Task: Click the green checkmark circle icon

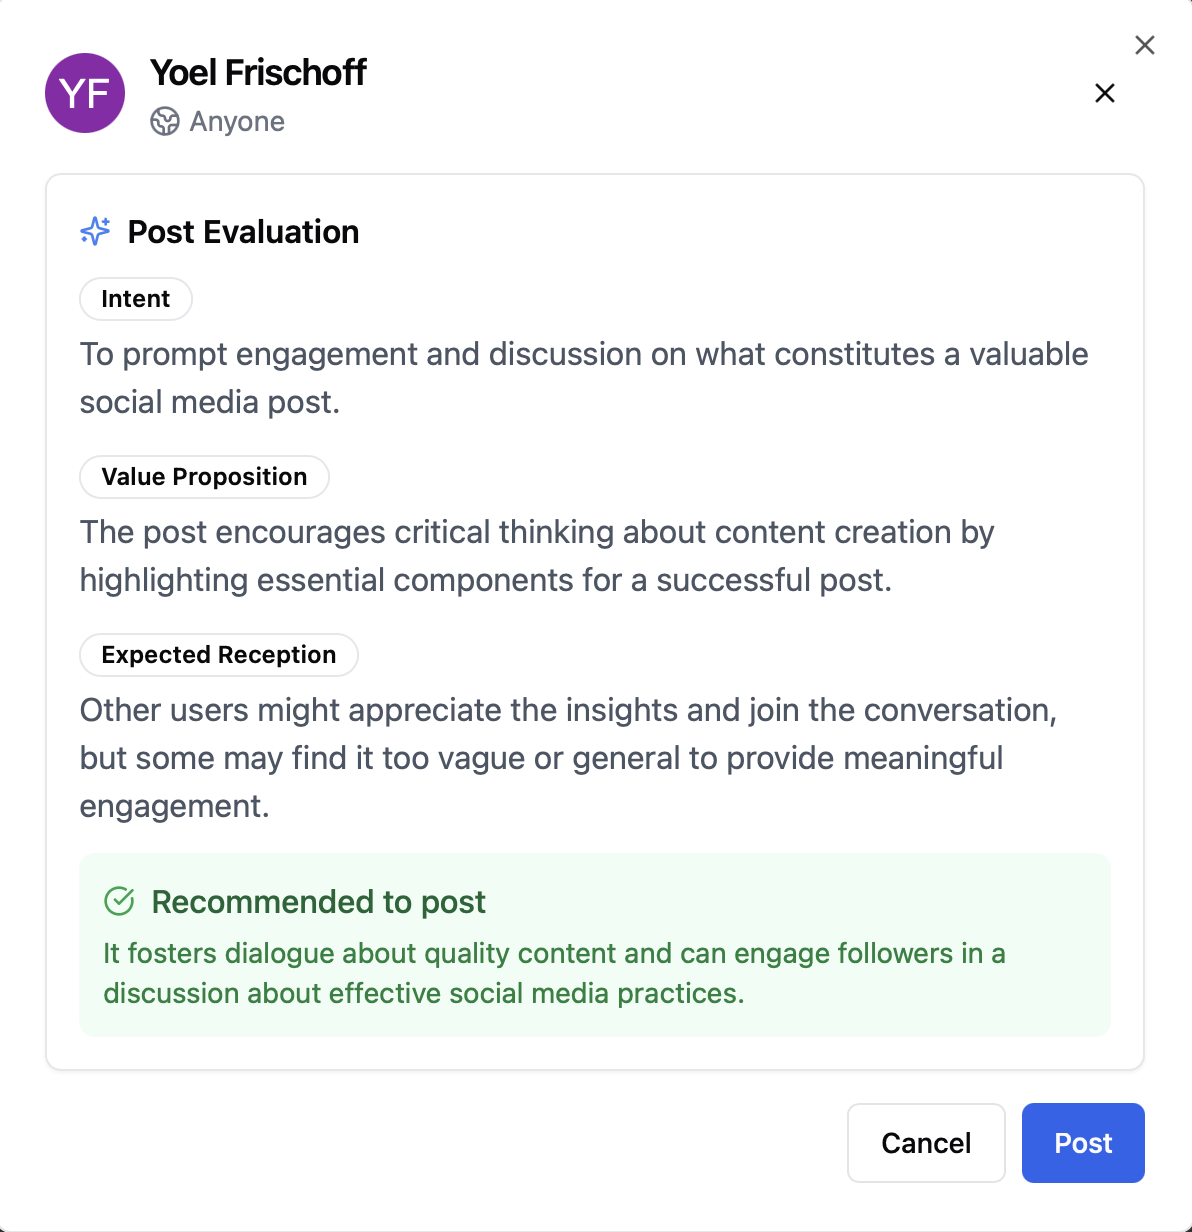Action: click(119, 901)
